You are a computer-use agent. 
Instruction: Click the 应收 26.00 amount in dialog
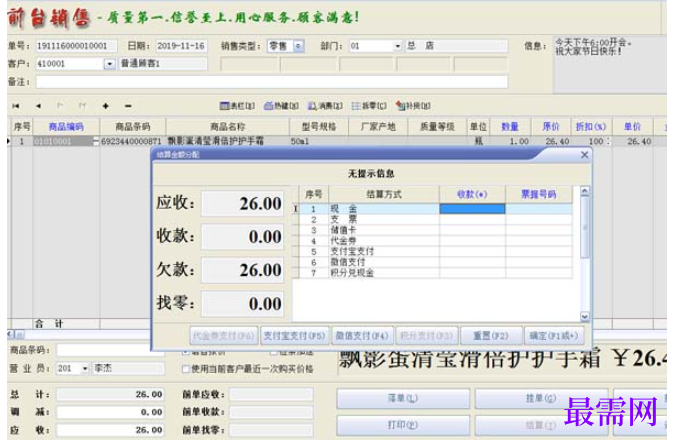tap(243, 203)
